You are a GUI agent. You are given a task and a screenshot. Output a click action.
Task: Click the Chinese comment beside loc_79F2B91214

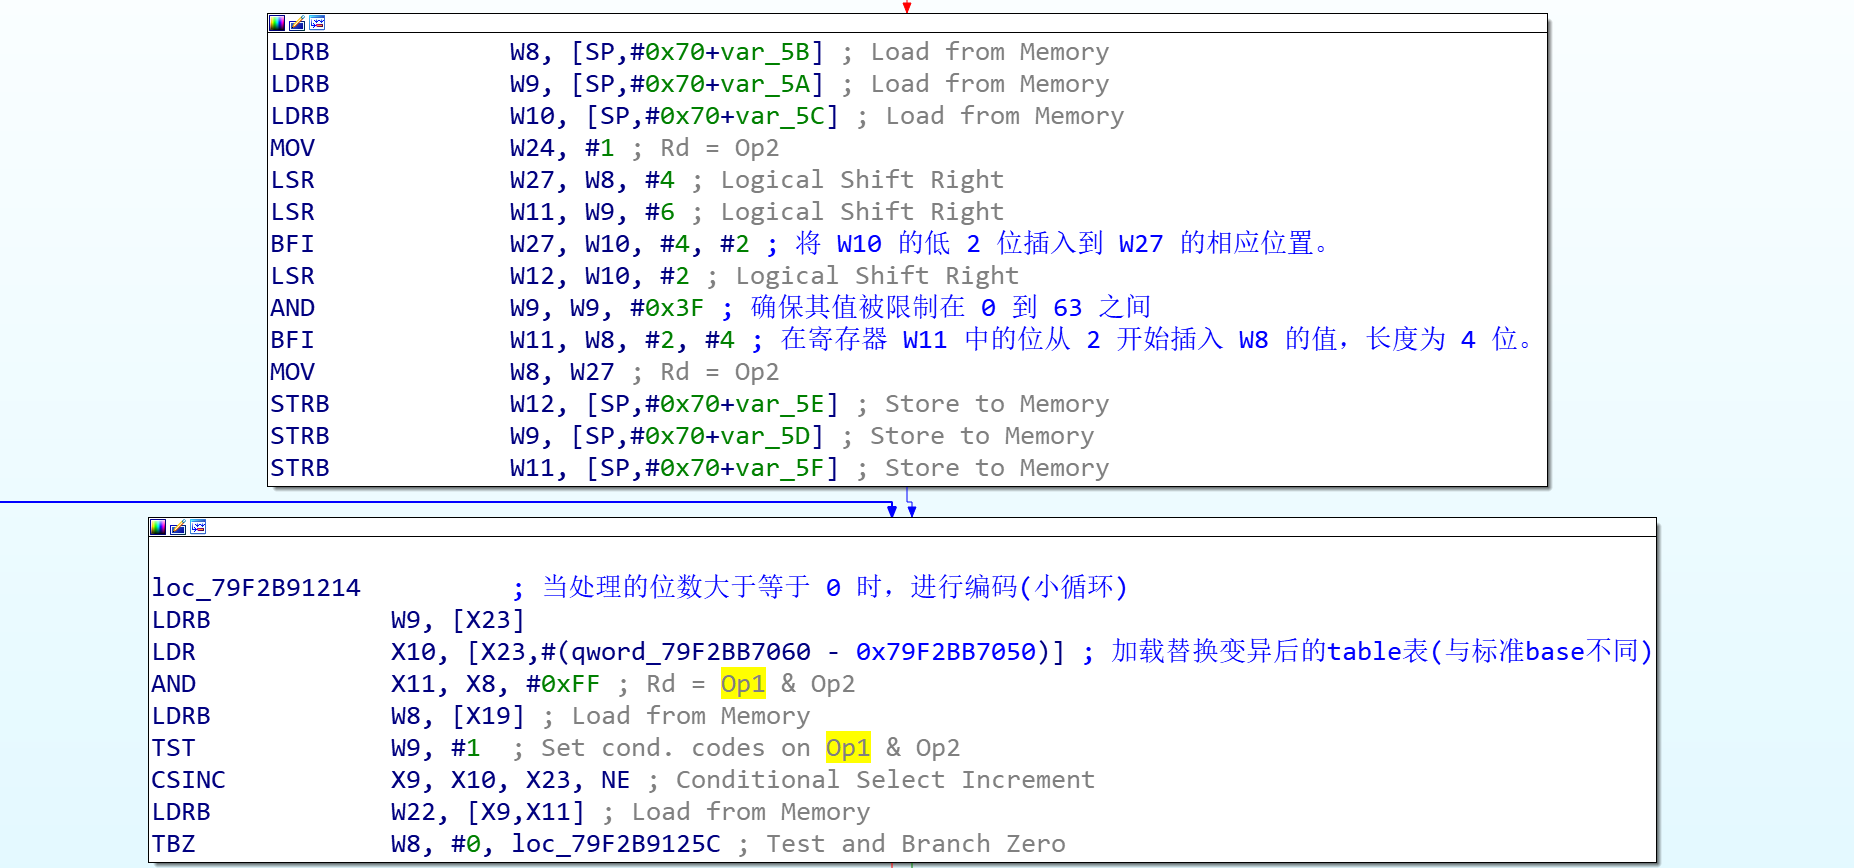click(x=820, y=588)
